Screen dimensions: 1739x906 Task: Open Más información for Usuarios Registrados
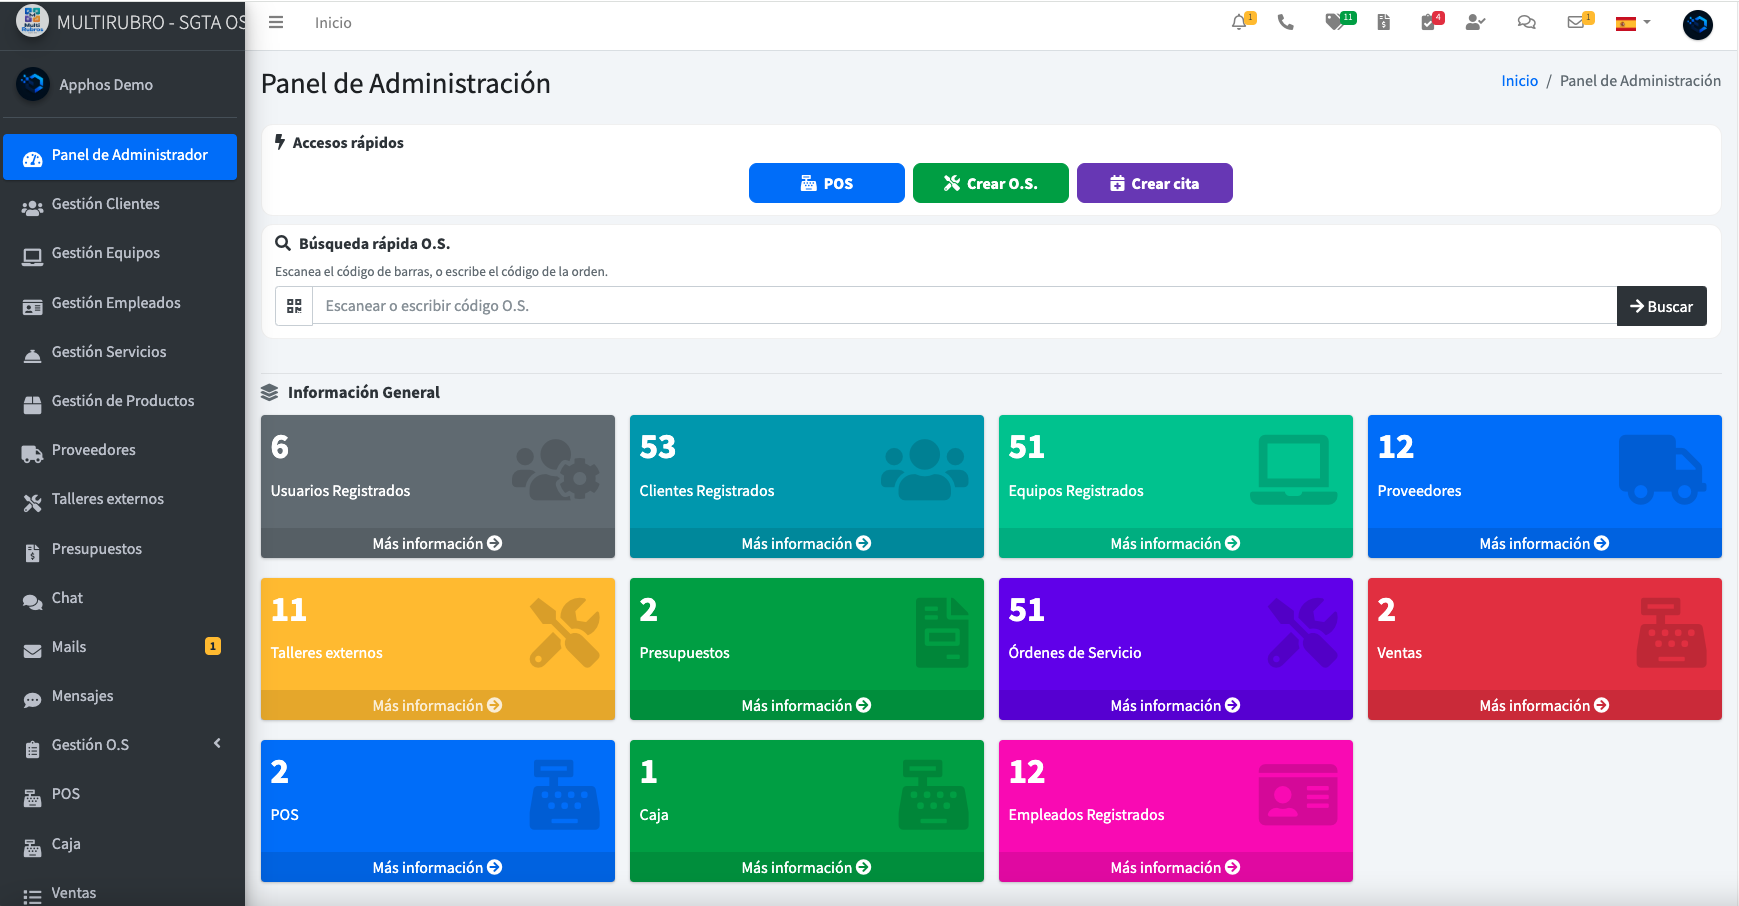click(x=437, y=543)
